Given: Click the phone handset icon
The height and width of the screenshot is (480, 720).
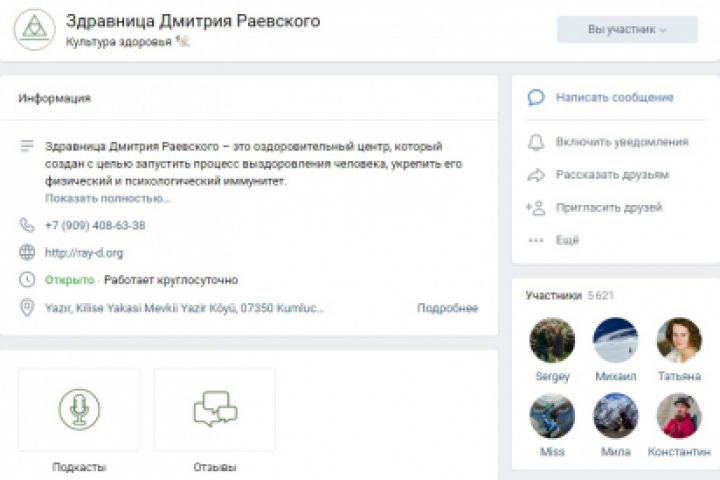Looking at the screenshot, I should click(x=27, y=225).
